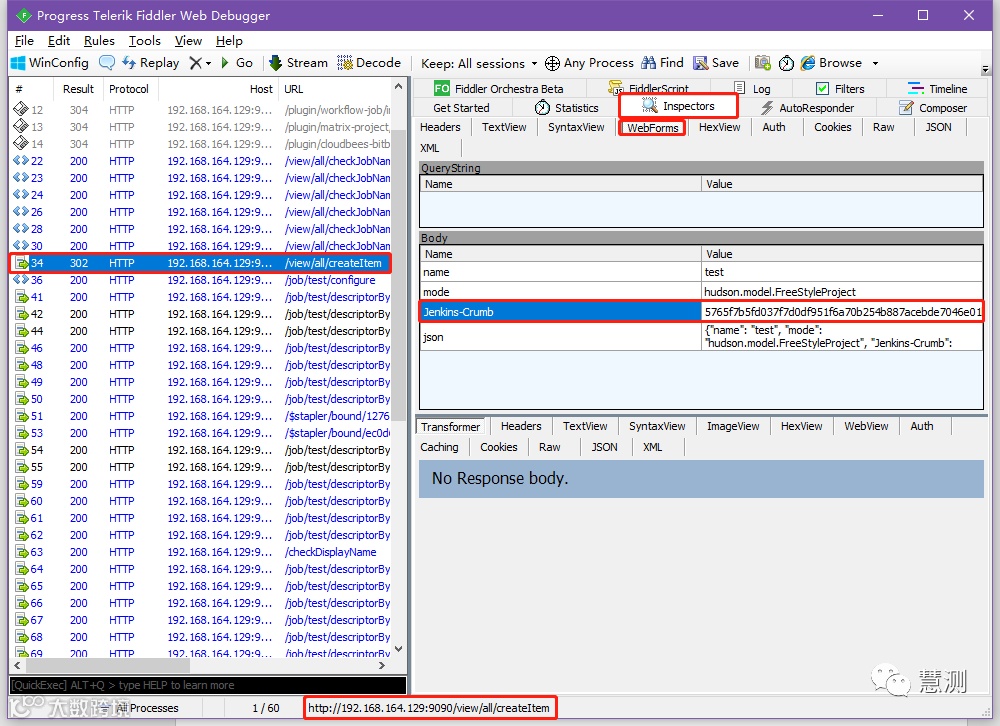Open the Log tab
The height and width of the screenshot is (726, 1000).
click(x=753, y=89)
